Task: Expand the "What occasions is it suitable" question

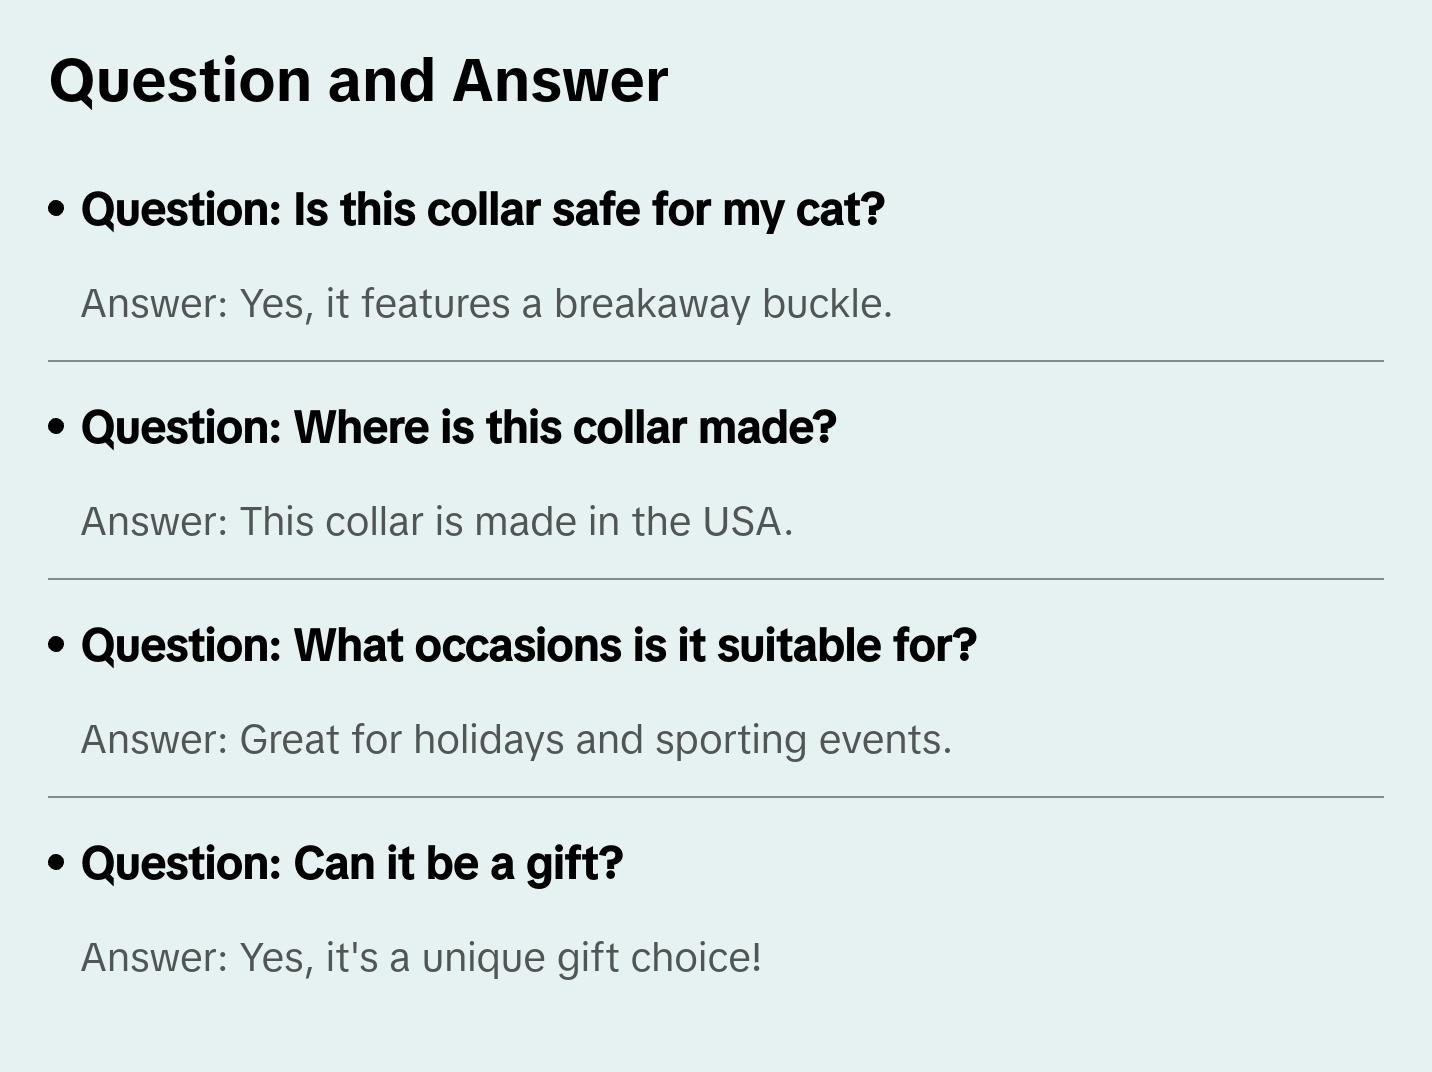Action: point(528,646)
